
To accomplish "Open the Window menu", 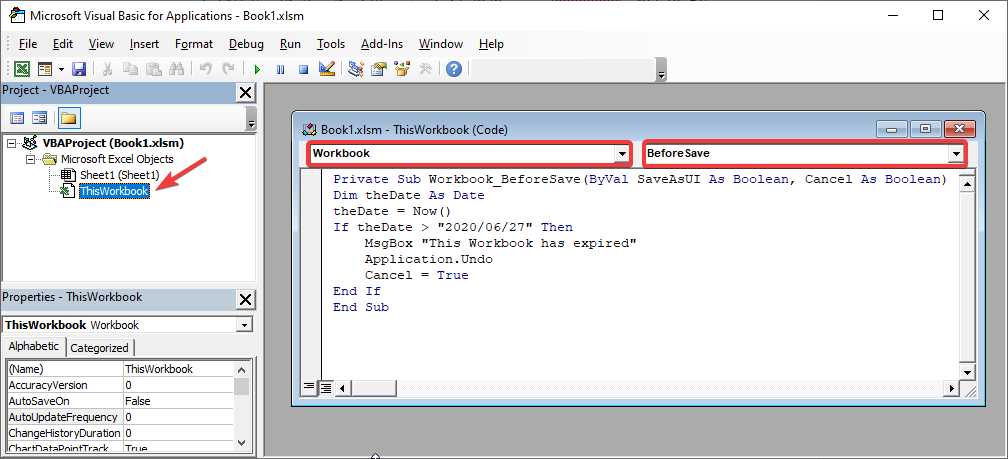I will [441, 44].
